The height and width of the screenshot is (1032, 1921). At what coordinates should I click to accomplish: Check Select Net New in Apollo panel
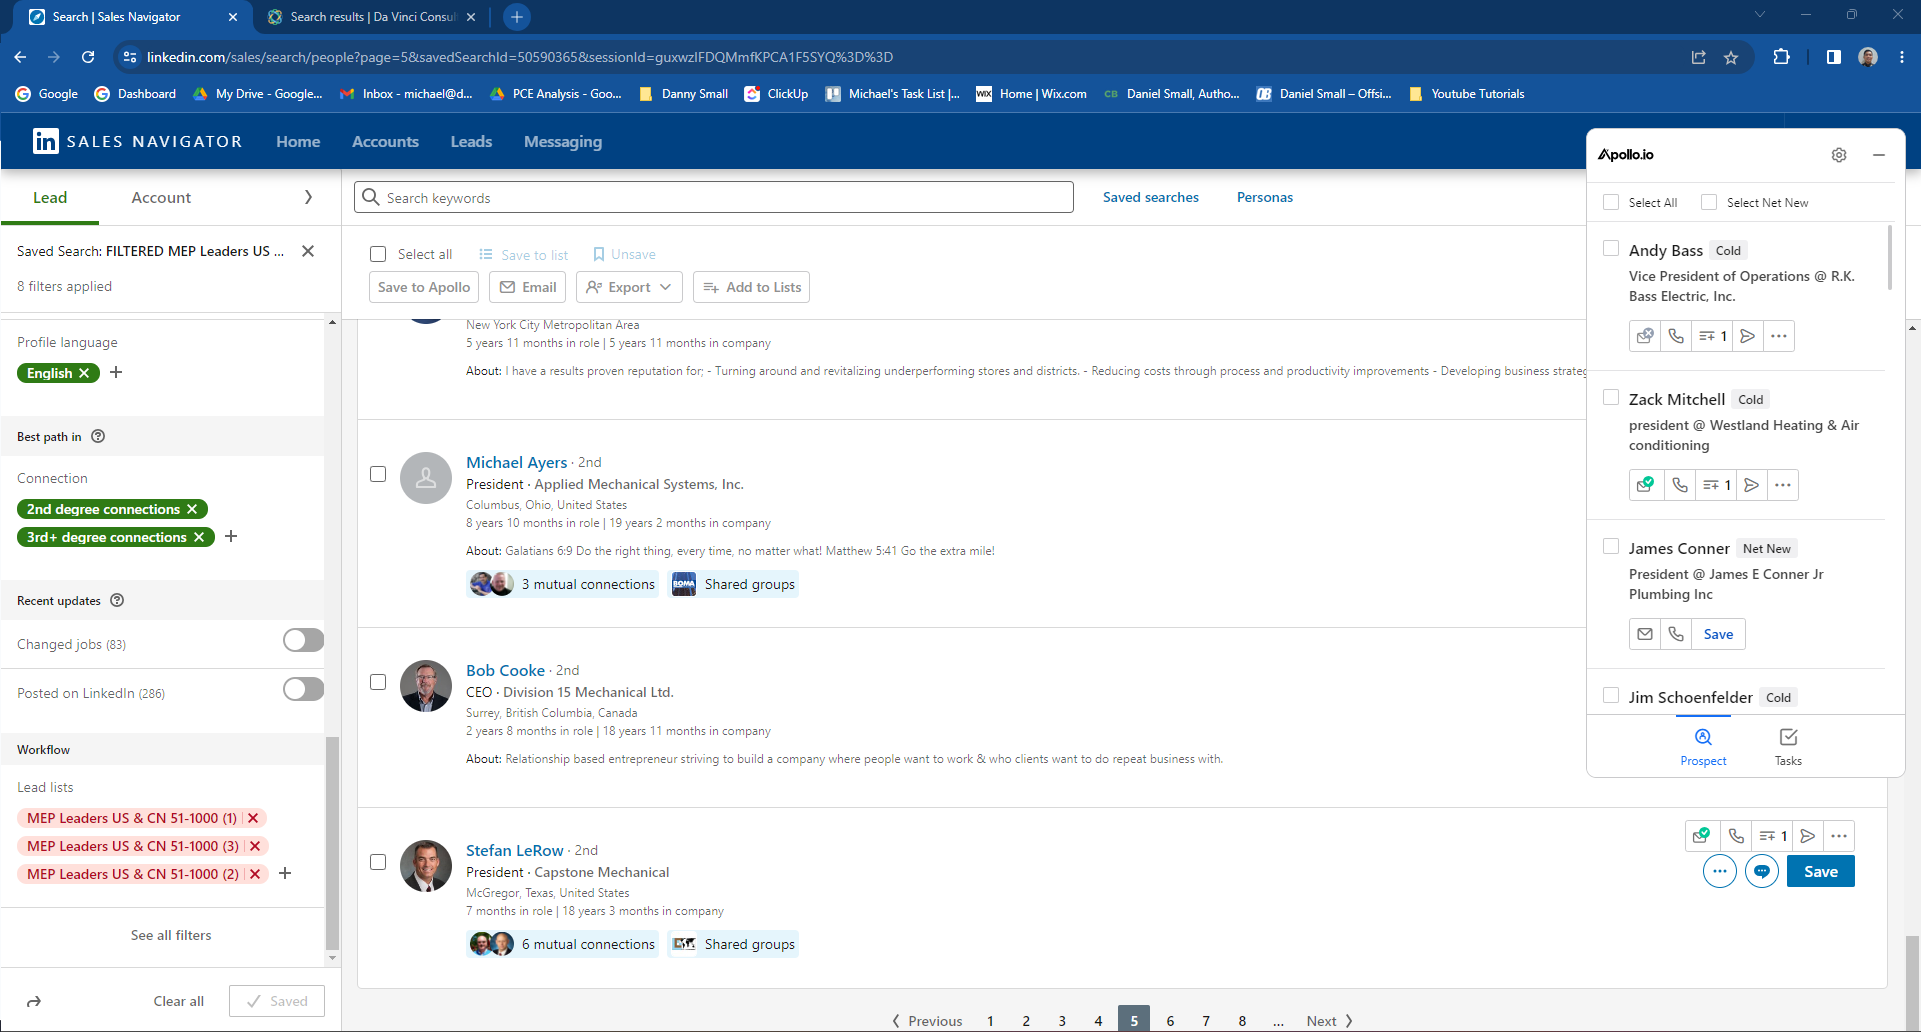[x=1709, y=202]
